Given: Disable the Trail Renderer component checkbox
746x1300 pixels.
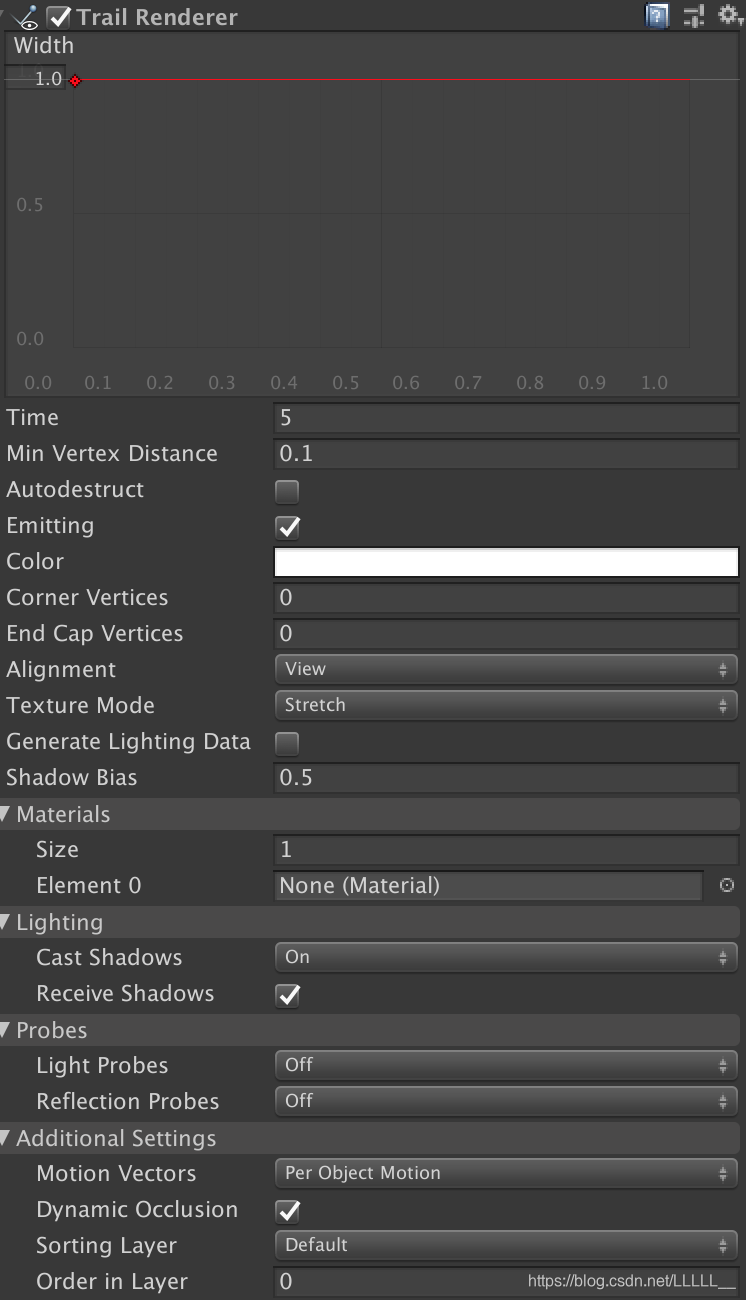Looking at the screenshot, I should click(x=60, y=17).
